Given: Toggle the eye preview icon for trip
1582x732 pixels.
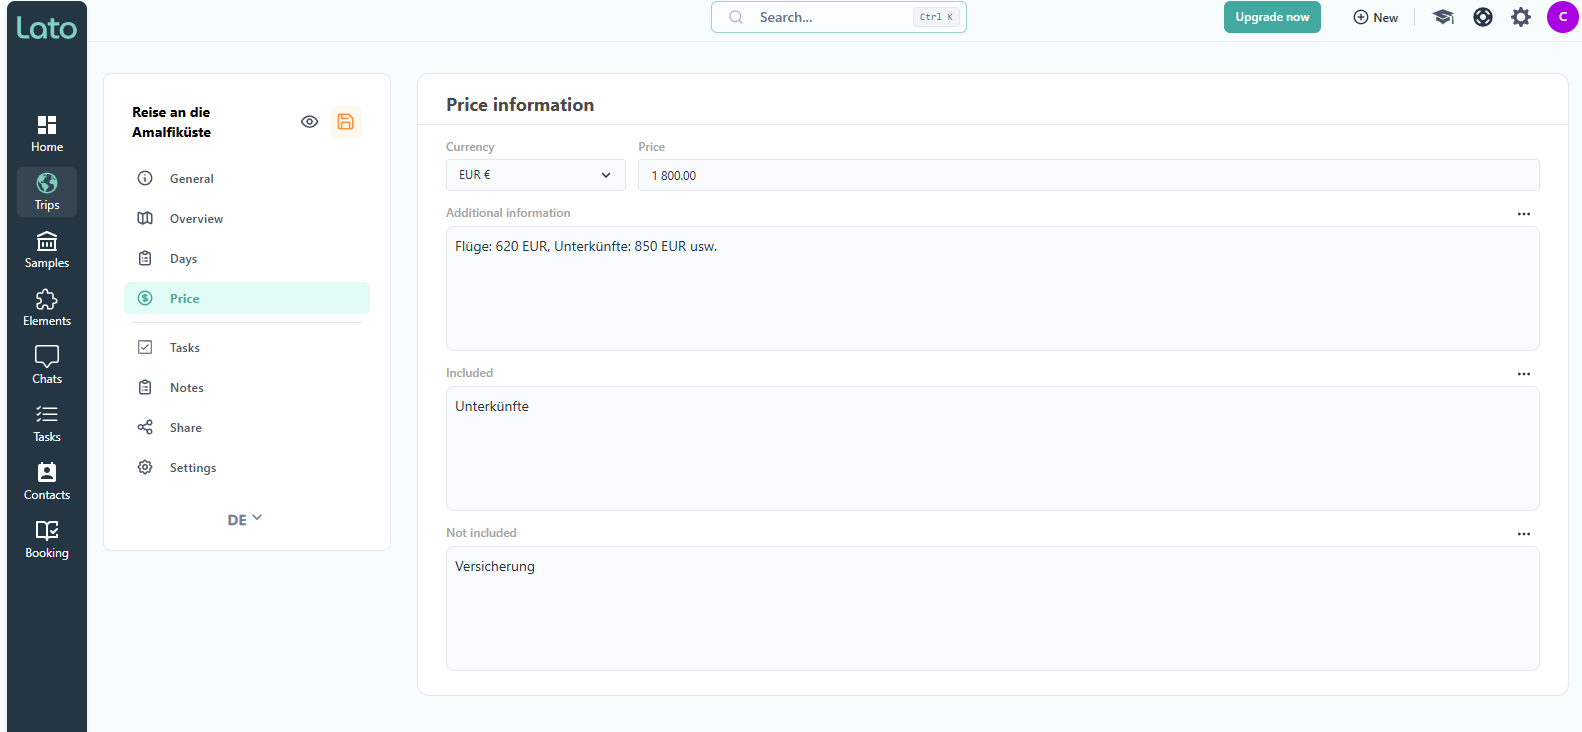Looking at the screenshot, I should click(309, 122).
